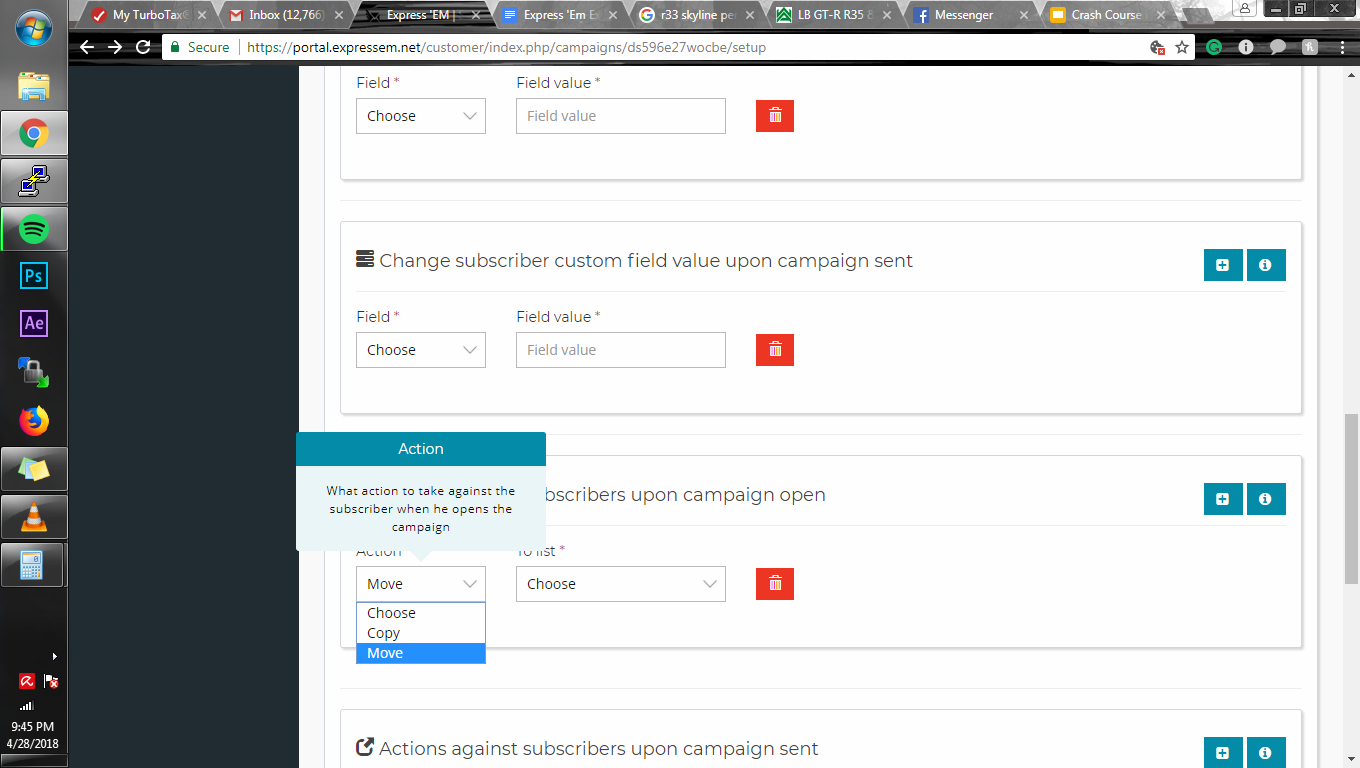Add a row to 'upon campaign open' actions
1360x768 pixels.
1223,499
